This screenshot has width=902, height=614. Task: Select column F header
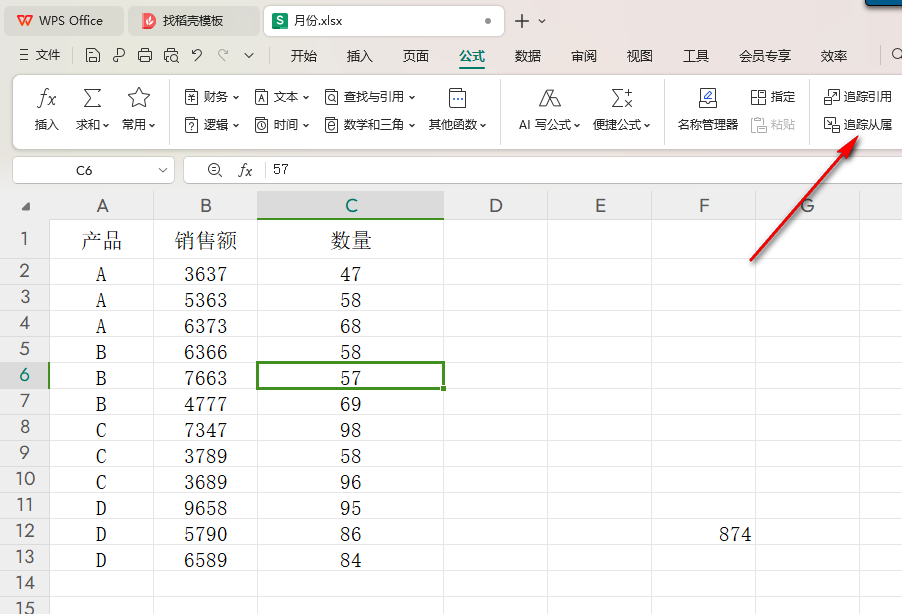click(x=704, y=205)
